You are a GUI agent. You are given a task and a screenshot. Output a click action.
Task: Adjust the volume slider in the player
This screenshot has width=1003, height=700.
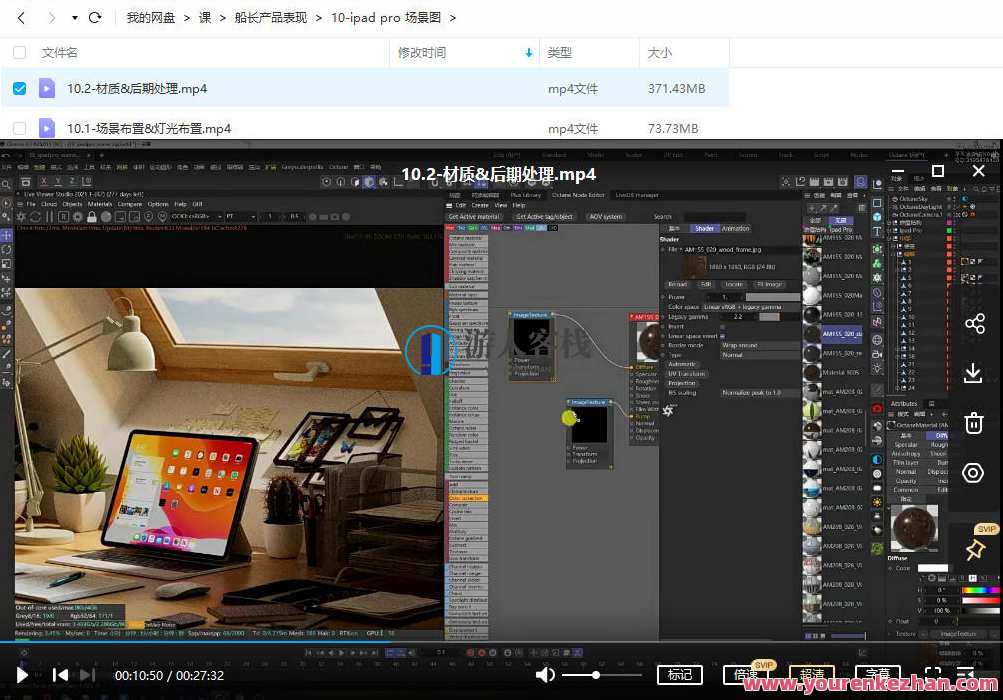tap(597, 673)
